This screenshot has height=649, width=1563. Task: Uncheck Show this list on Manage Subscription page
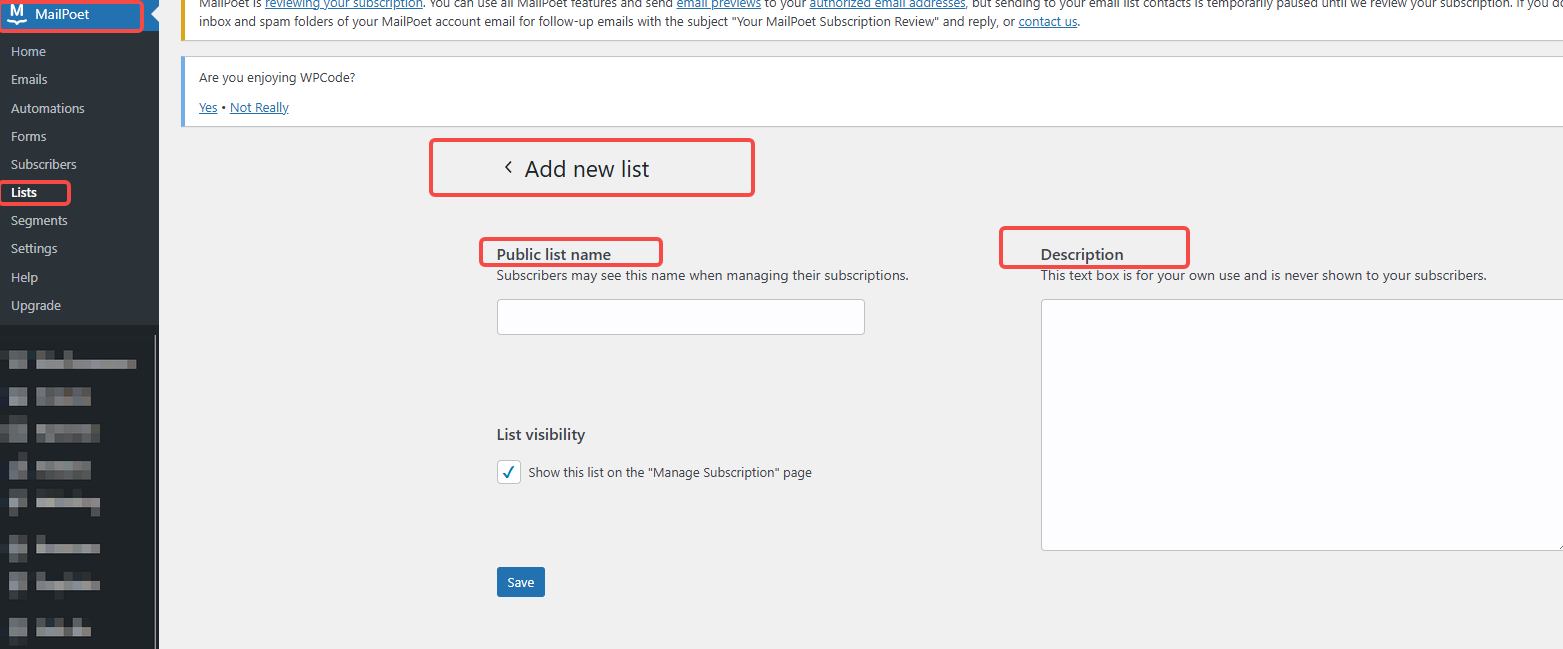pos(509,472)
